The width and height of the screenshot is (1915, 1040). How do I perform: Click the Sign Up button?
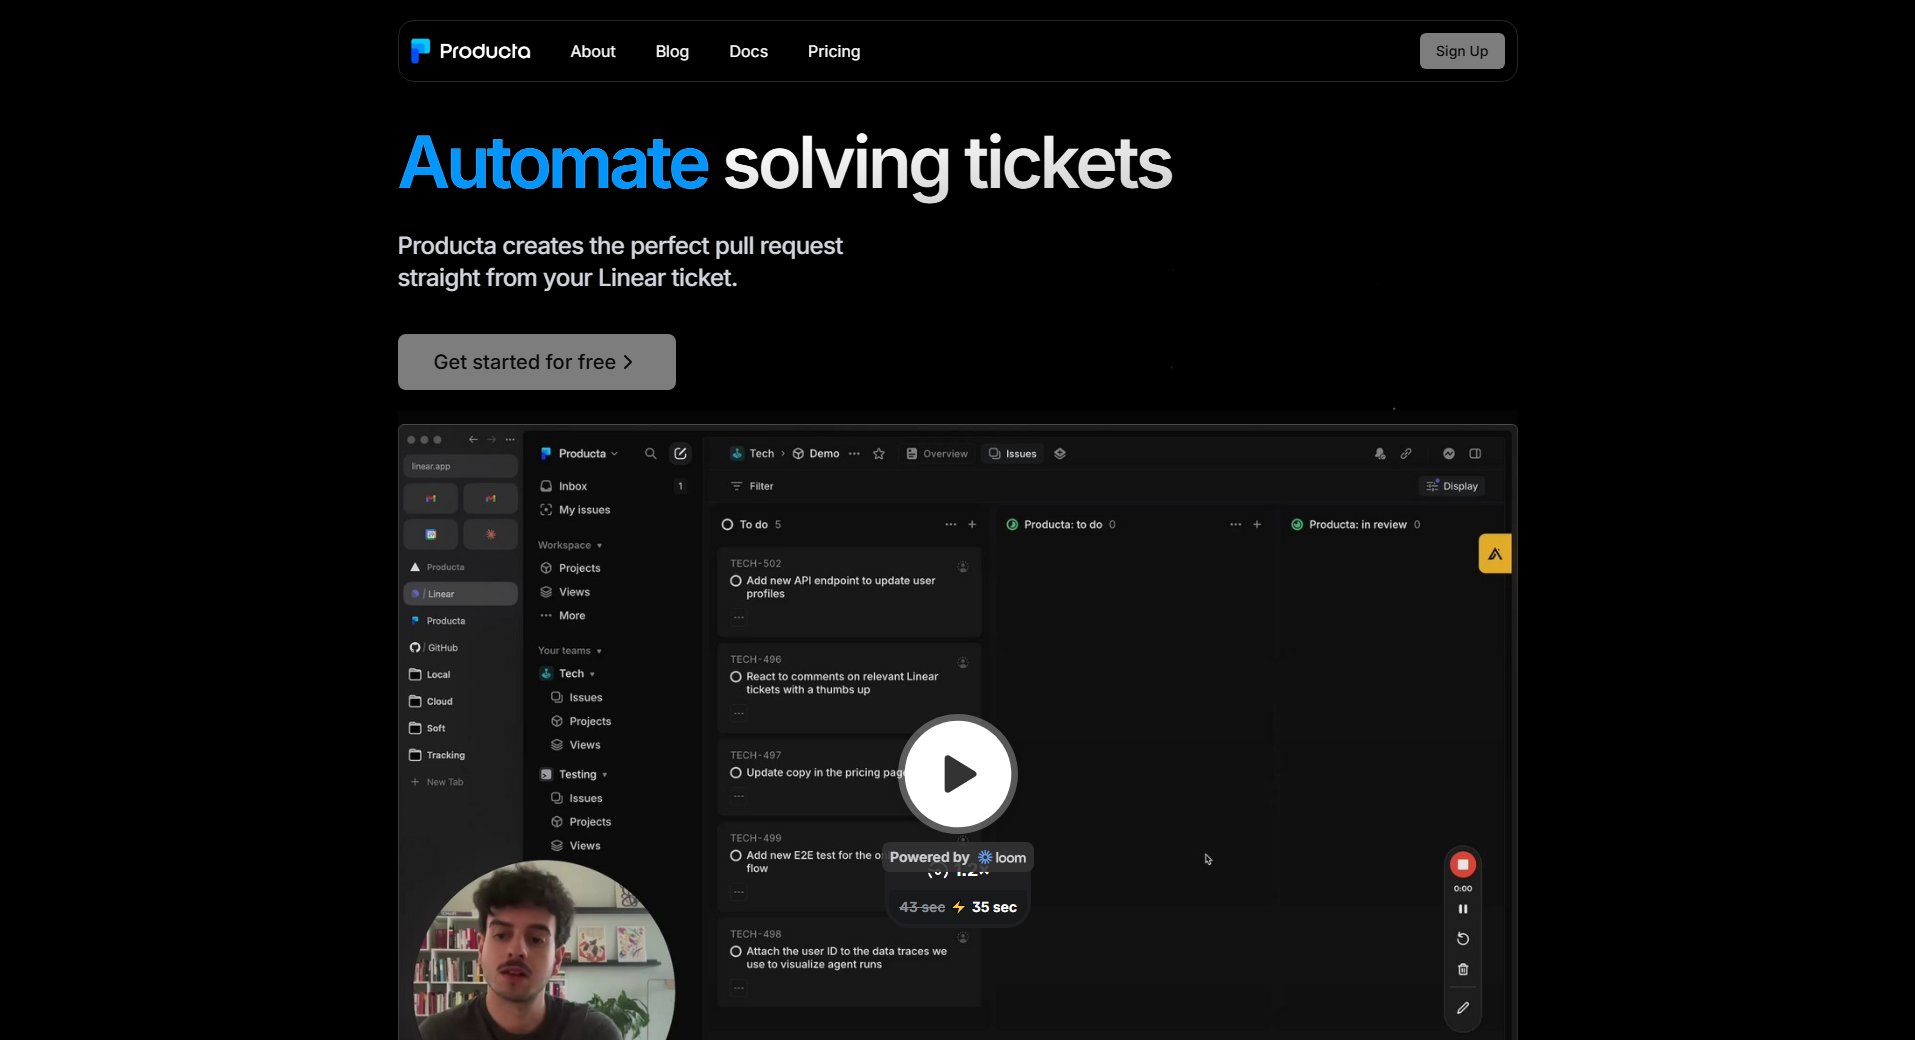pyautogui.click(x=1461, y=50)
